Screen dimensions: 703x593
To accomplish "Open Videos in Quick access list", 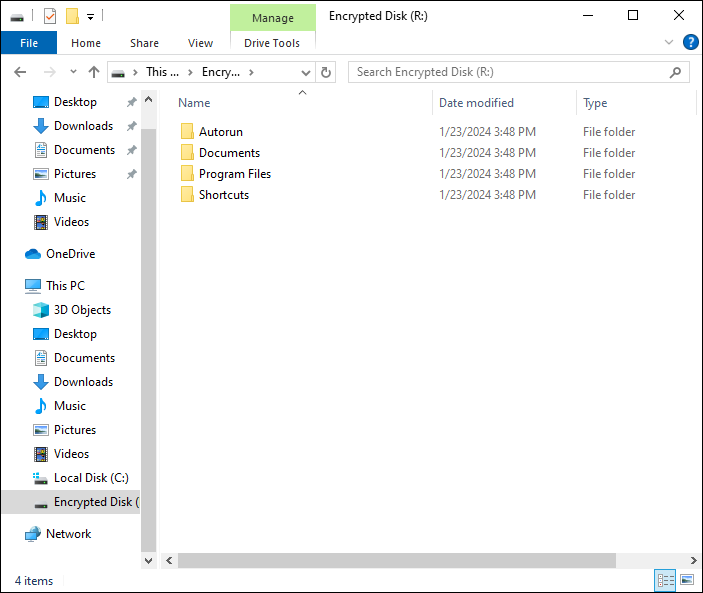I will [x=71, y=222].
